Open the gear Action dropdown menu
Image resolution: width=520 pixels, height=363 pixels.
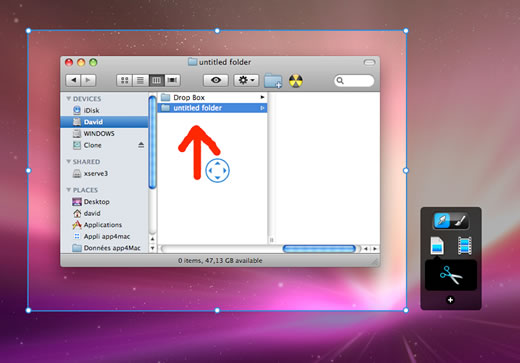[x=246, y=80]
